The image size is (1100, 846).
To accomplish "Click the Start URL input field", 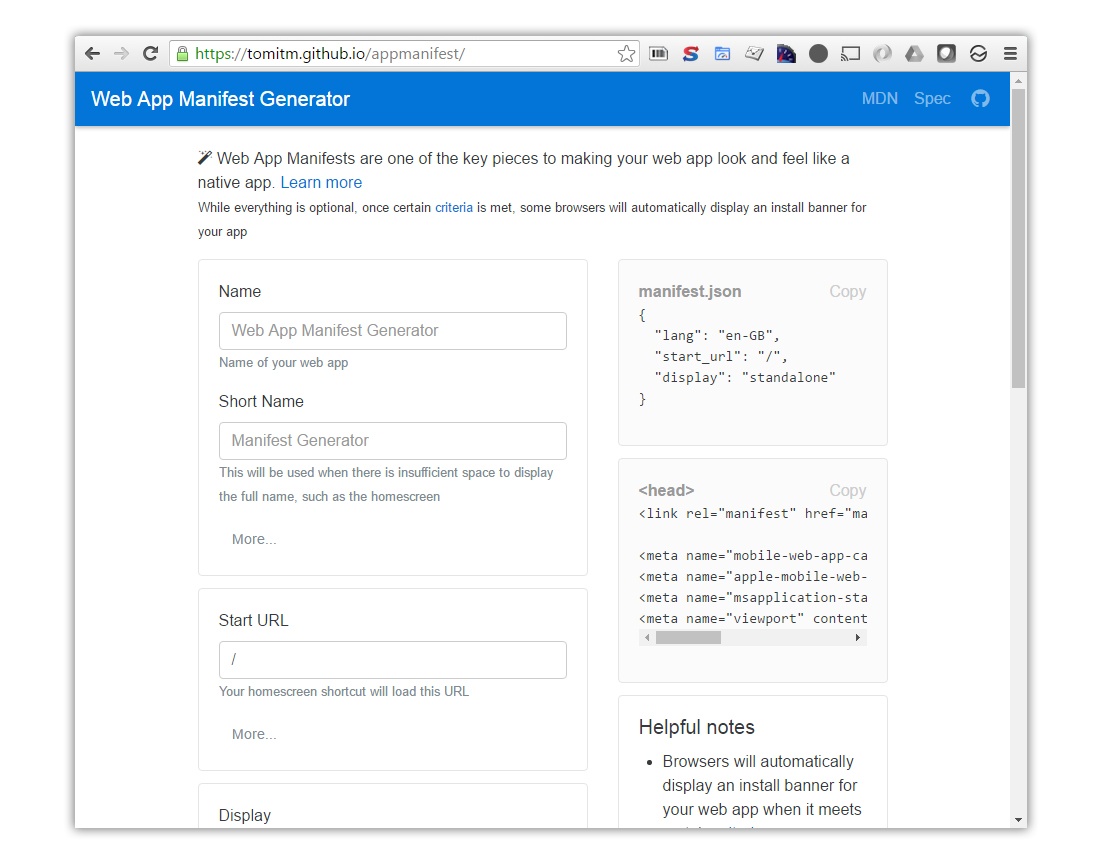I will 393,659.
